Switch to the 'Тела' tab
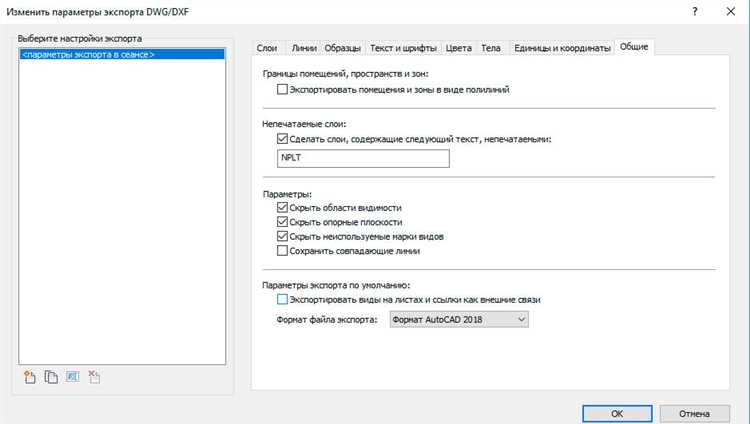 pos(491,48)
